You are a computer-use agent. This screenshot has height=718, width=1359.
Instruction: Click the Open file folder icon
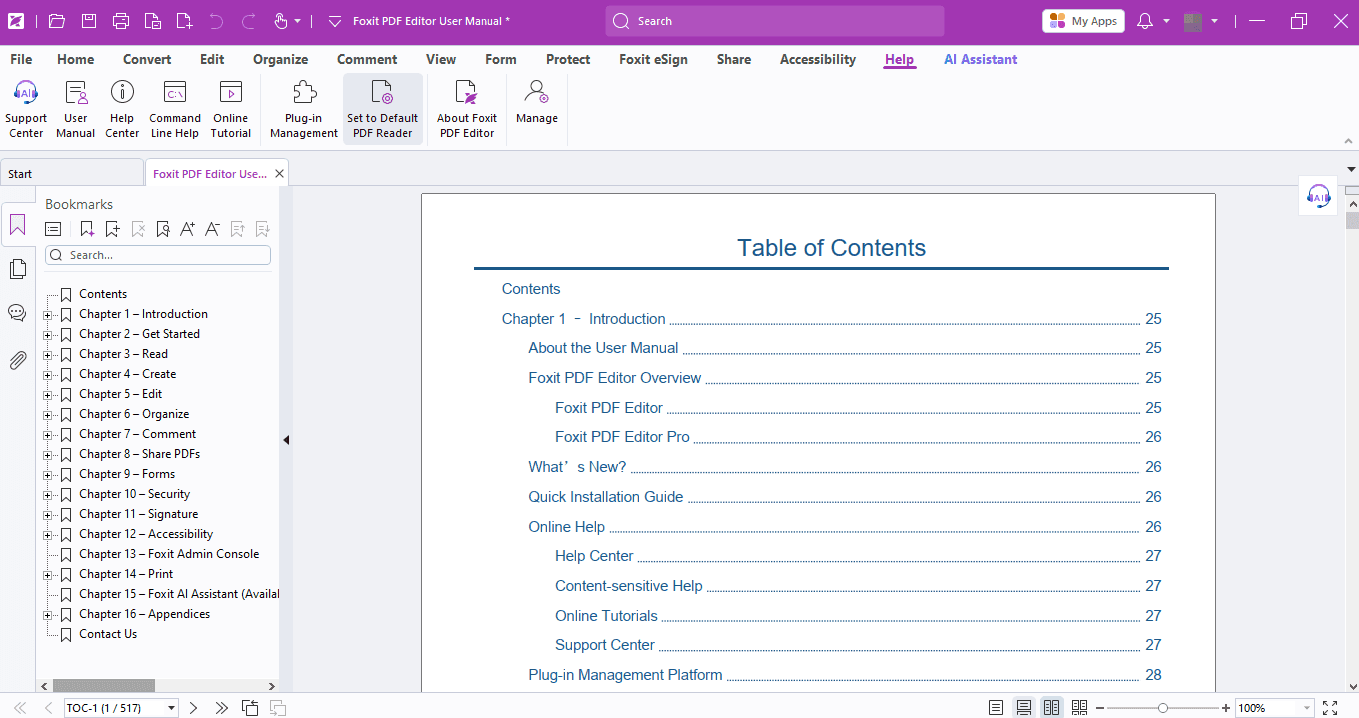click(x=57, y=21)
